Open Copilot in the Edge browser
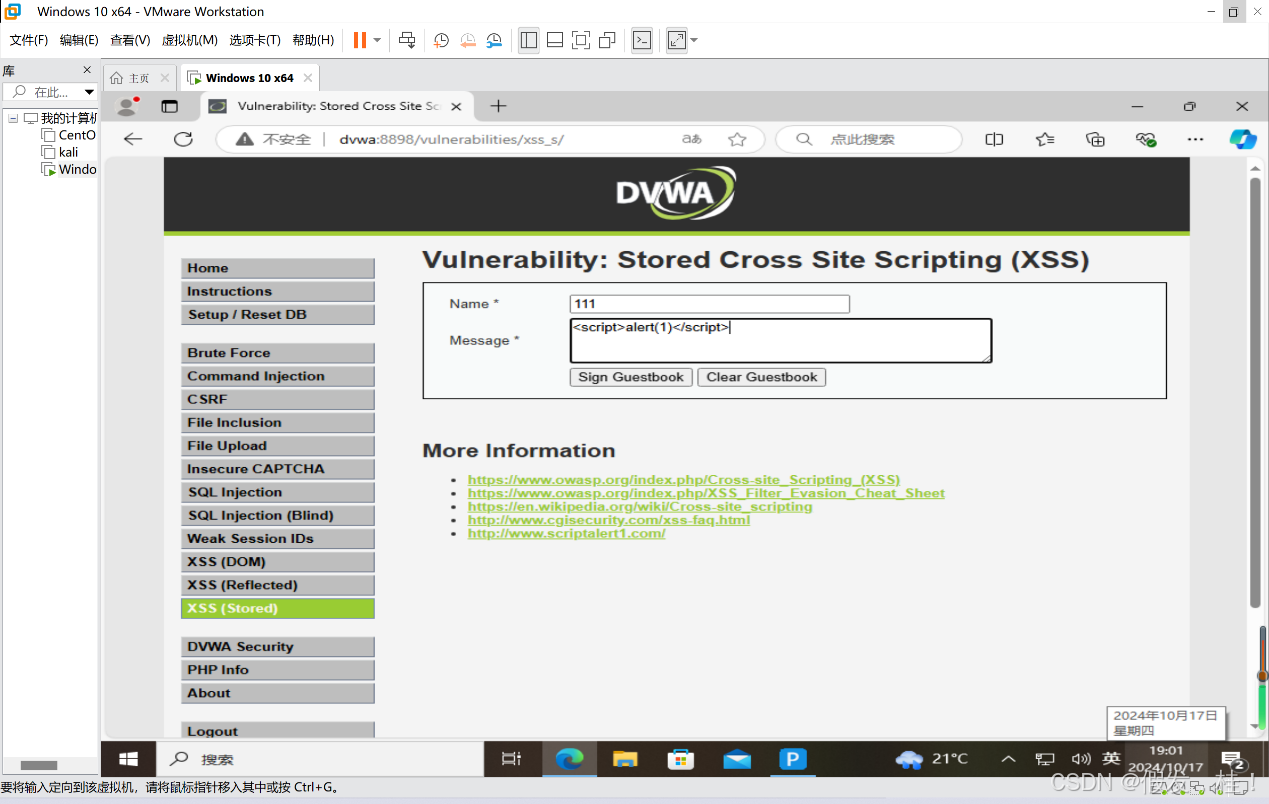Screen dimensions: 1269x804 pos(1242,139)
